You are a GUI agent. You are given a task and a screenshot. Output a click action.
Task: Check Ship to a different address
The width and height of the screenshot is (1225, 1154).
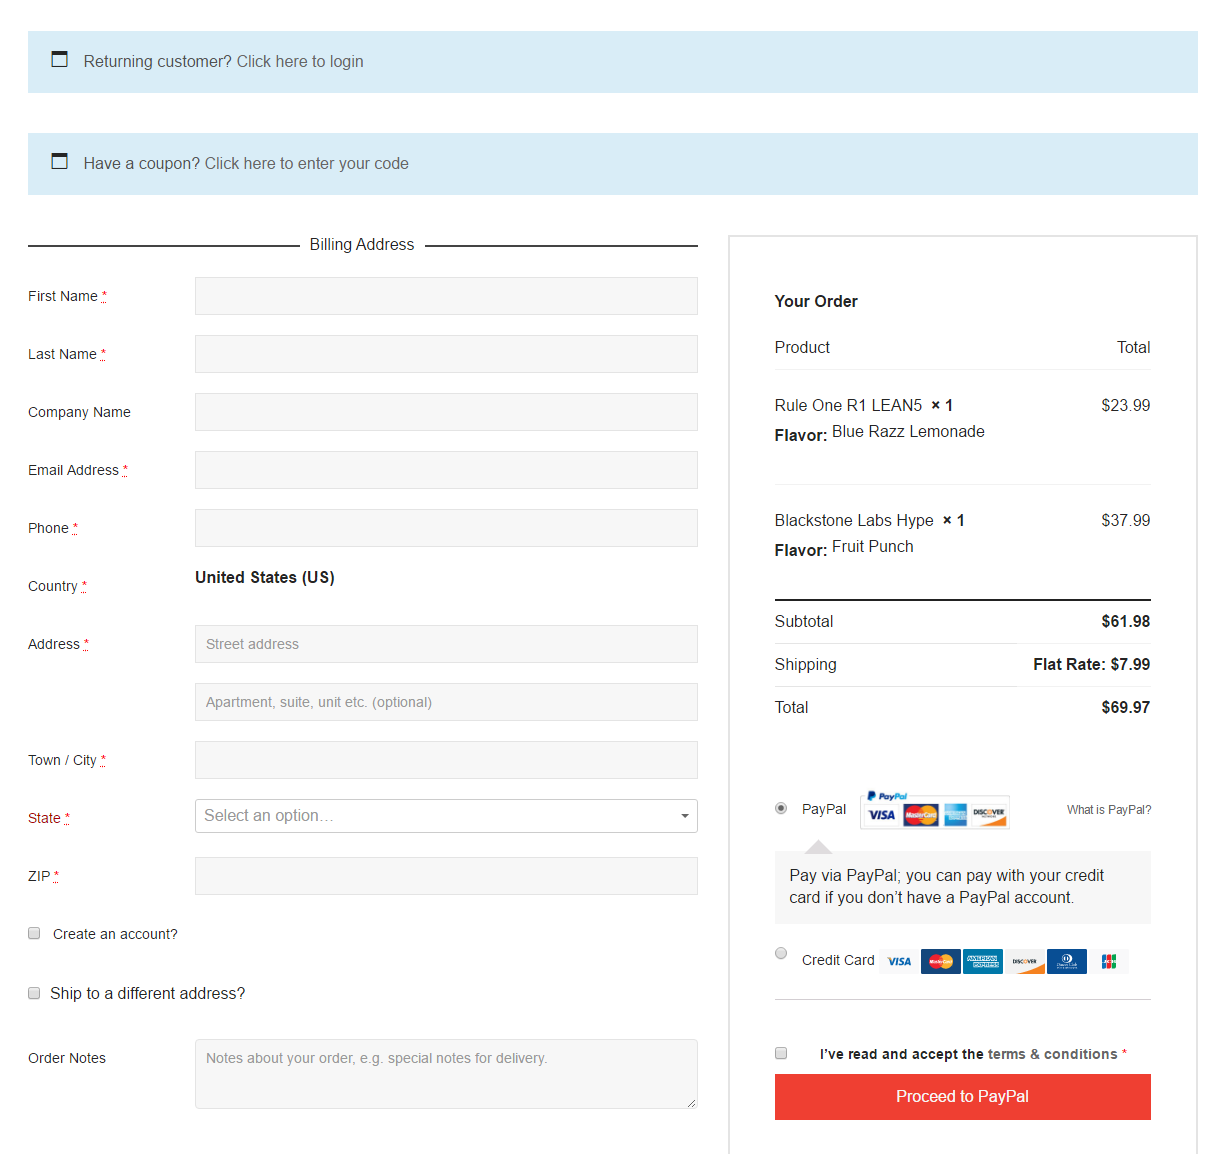tap(34, 993)
